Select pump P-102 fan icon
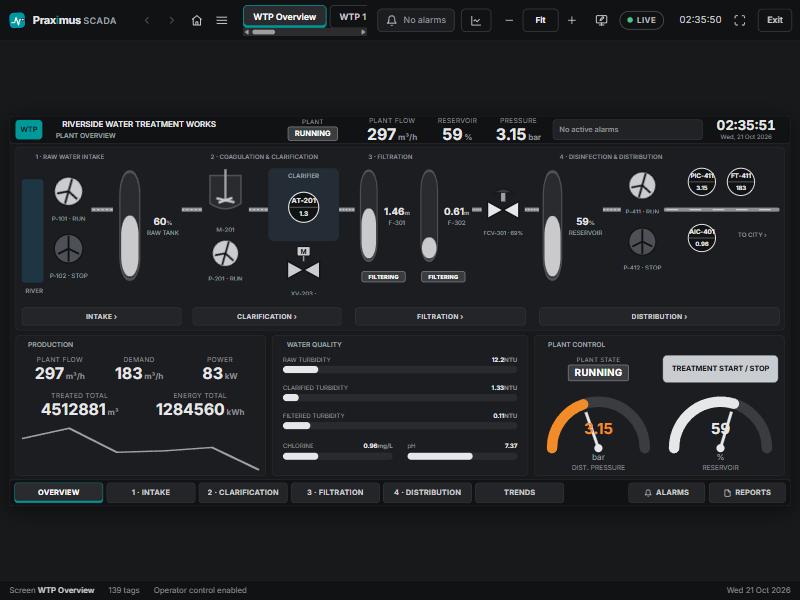Screen dimensions: 800x600 coord(68,249)
